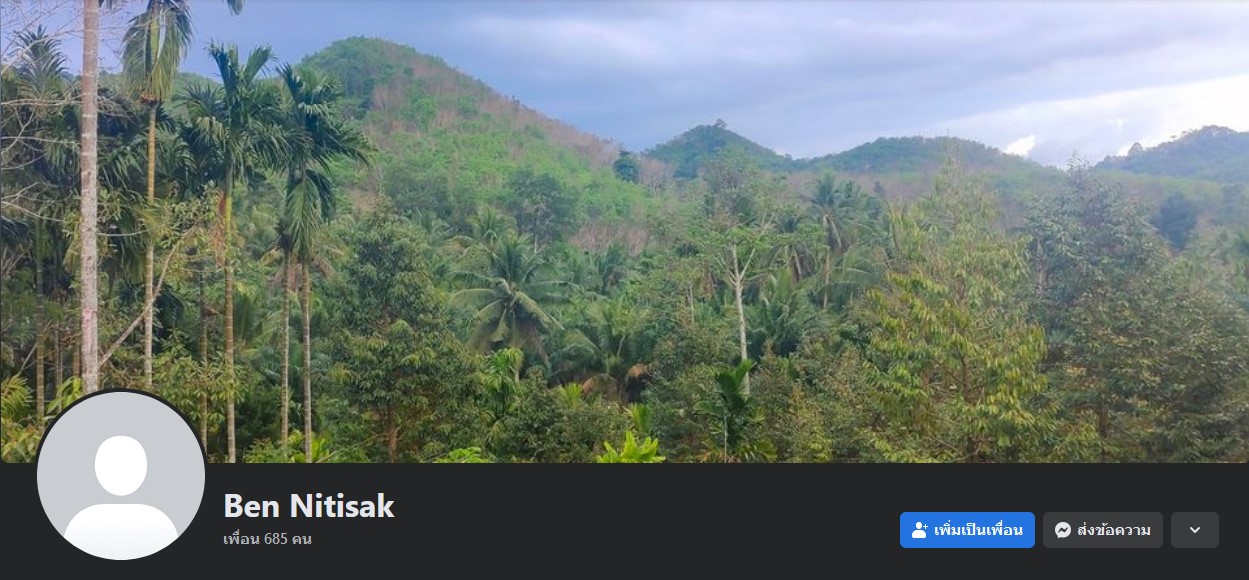Screen dimensions: 1249x580
Task: Click the เพิ่มเป็นเพื่อน add friend button
Action: pyautogui.click(x=967, y=530)
